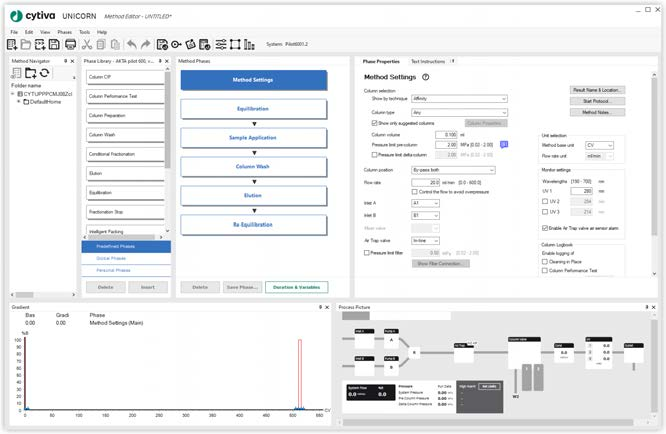
Task: Click the play-circle toolbar icon
Action: 176,44
